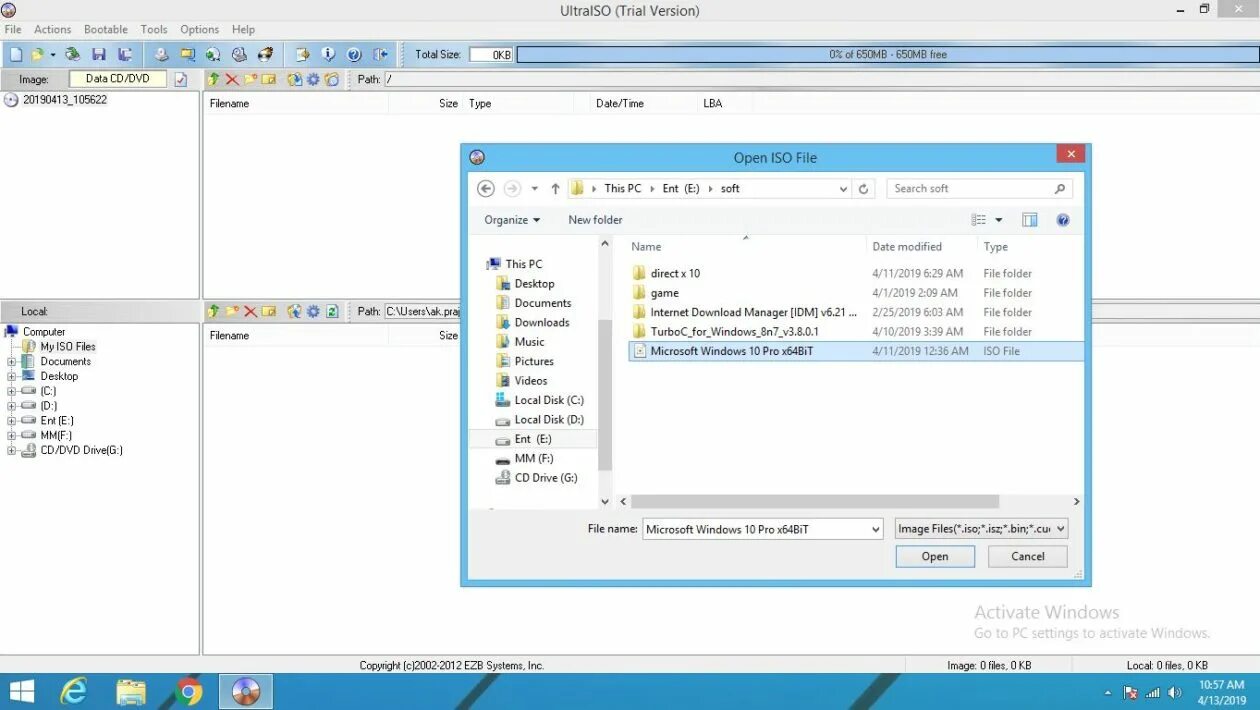Expand the (C:) drive node in Local tree
This screenshot has width=1260, height=710.
12,391
